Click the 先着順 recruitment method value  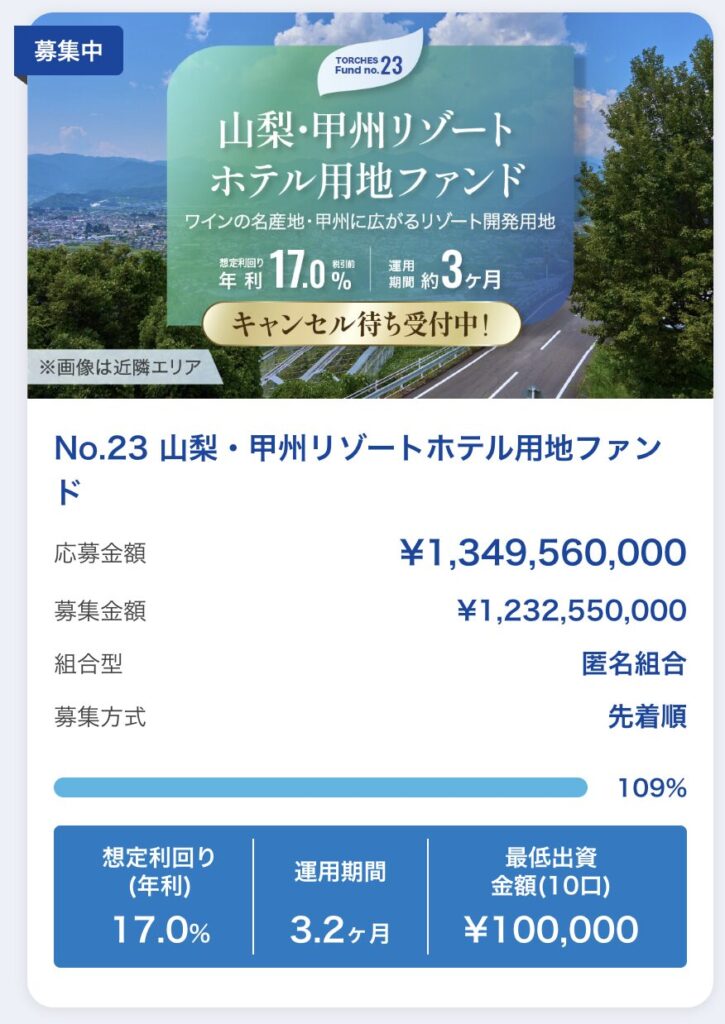pos(647,717)
